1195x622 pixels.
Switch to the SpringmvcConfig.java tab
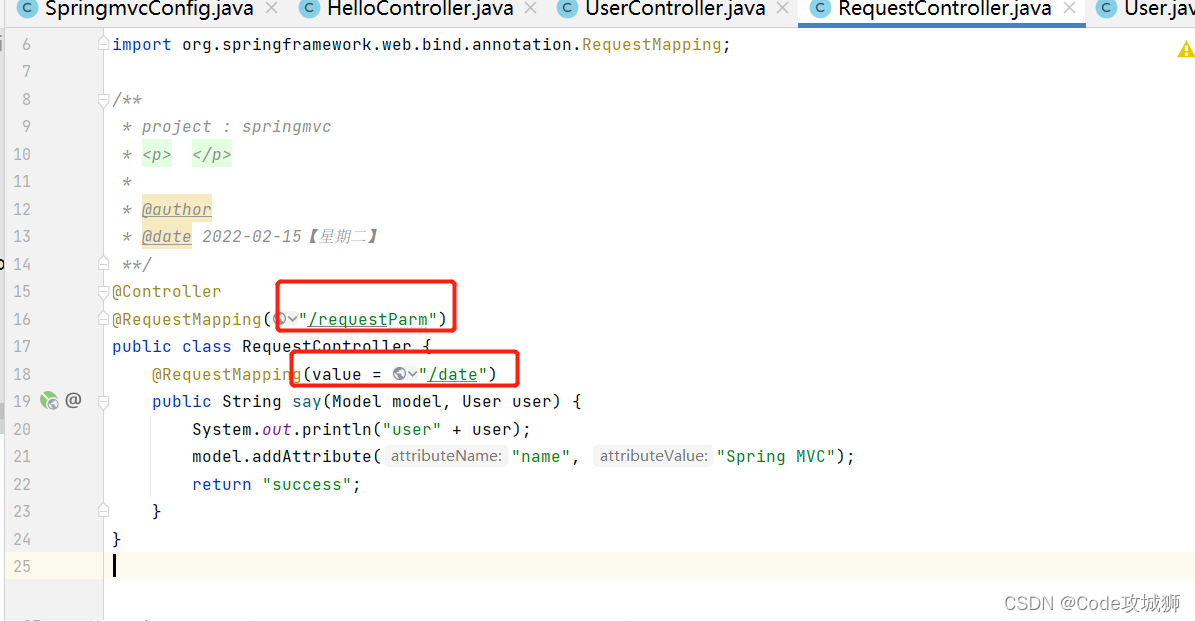point(149,9)
